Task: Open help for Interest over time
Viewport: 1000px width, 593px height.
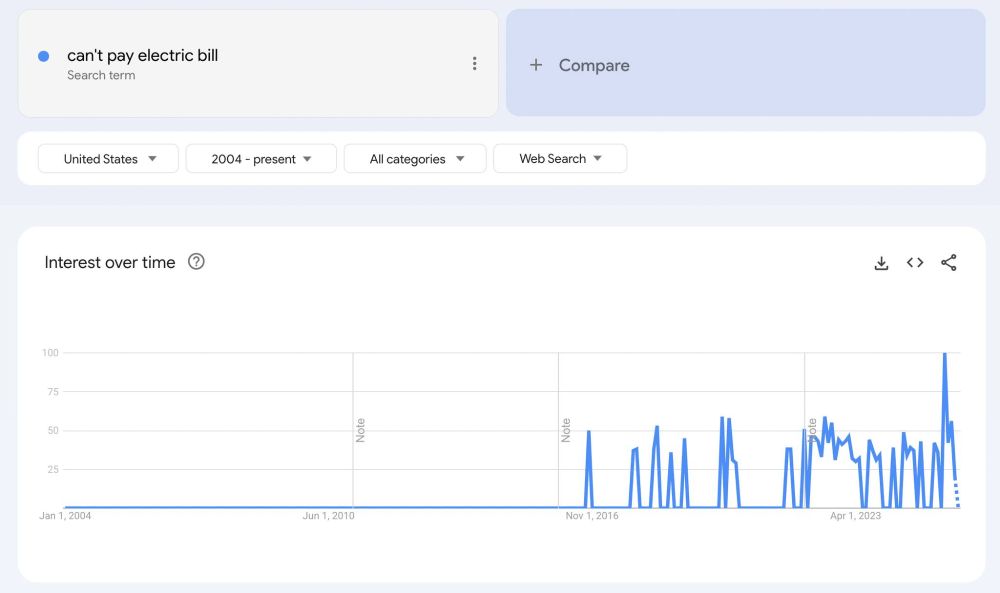Action: tap(196, 261)
